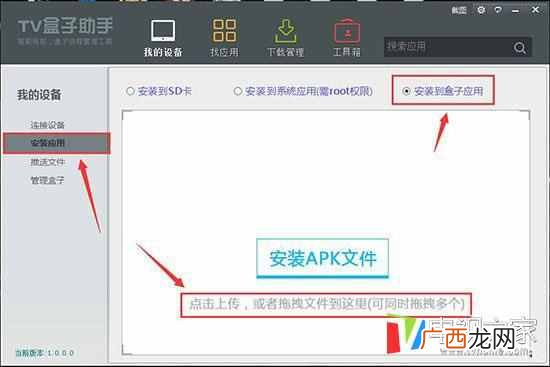Select 安装应用 in the sidebar

tap(56, 143)
